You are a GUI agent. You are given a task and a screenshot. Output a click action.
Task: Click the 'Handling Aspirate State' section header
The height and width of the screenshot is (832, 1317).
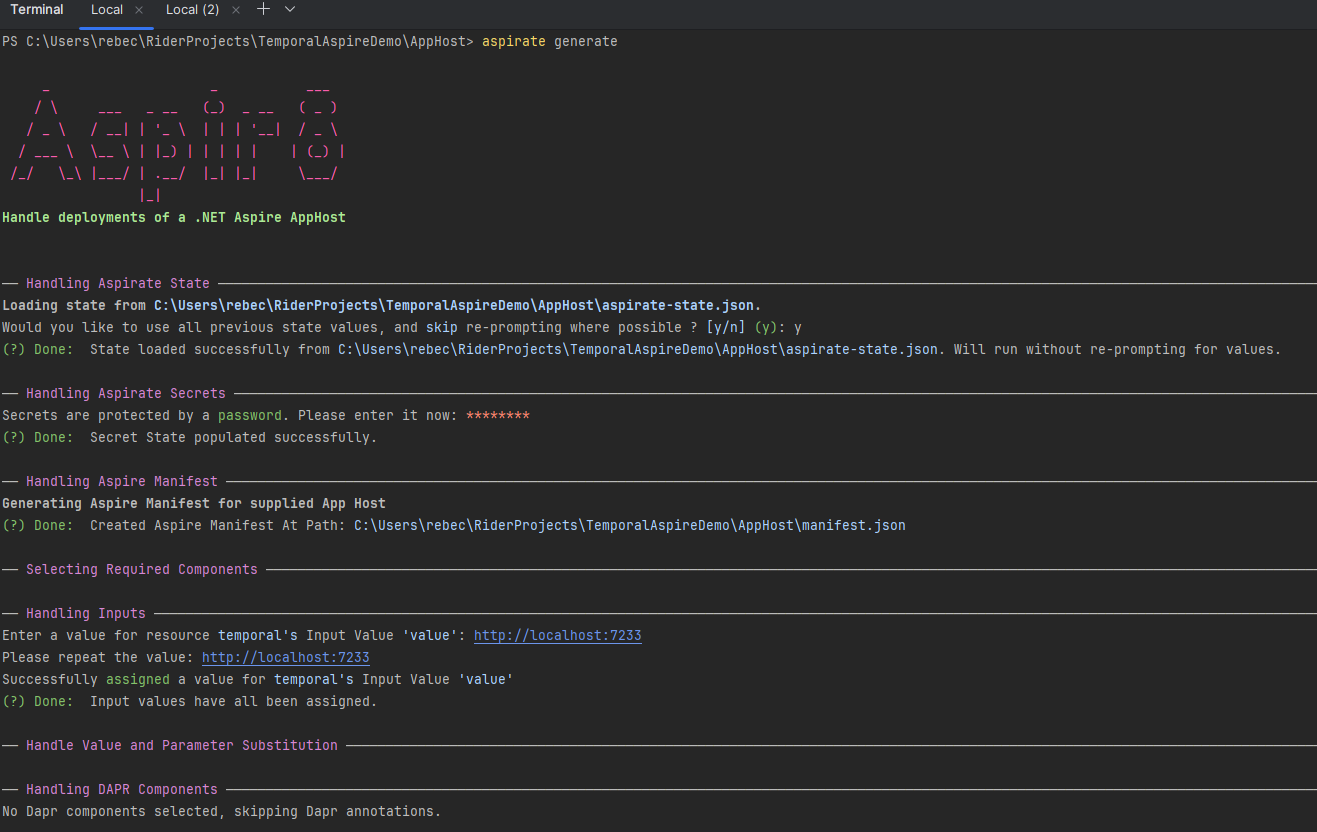(x=118, y=284)
